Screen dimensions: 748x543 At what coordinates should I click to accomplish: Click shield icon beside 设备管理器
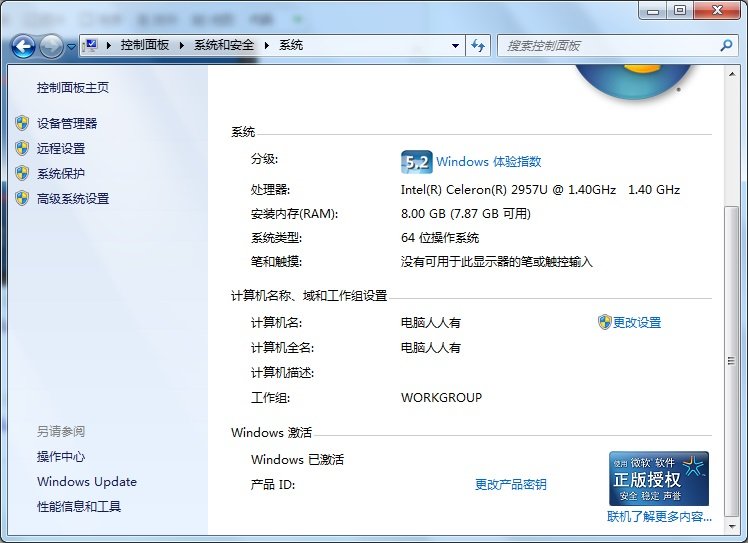click(x=22, y=124)
